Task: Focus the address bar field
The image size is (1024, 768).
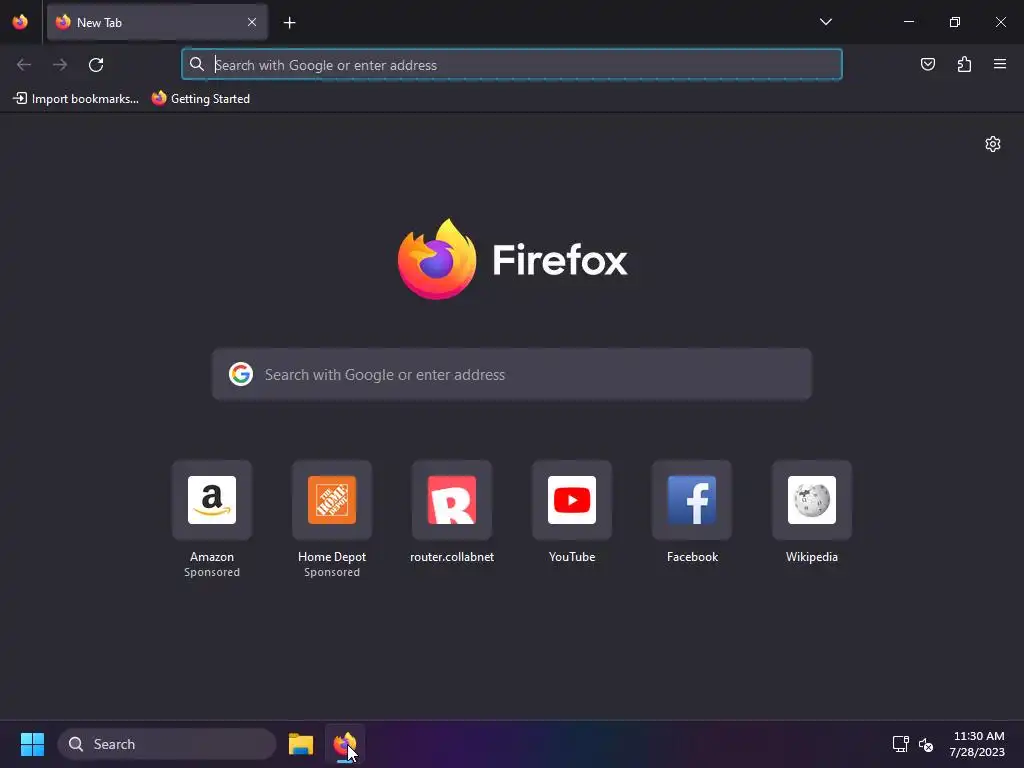Action: [512, 65]
